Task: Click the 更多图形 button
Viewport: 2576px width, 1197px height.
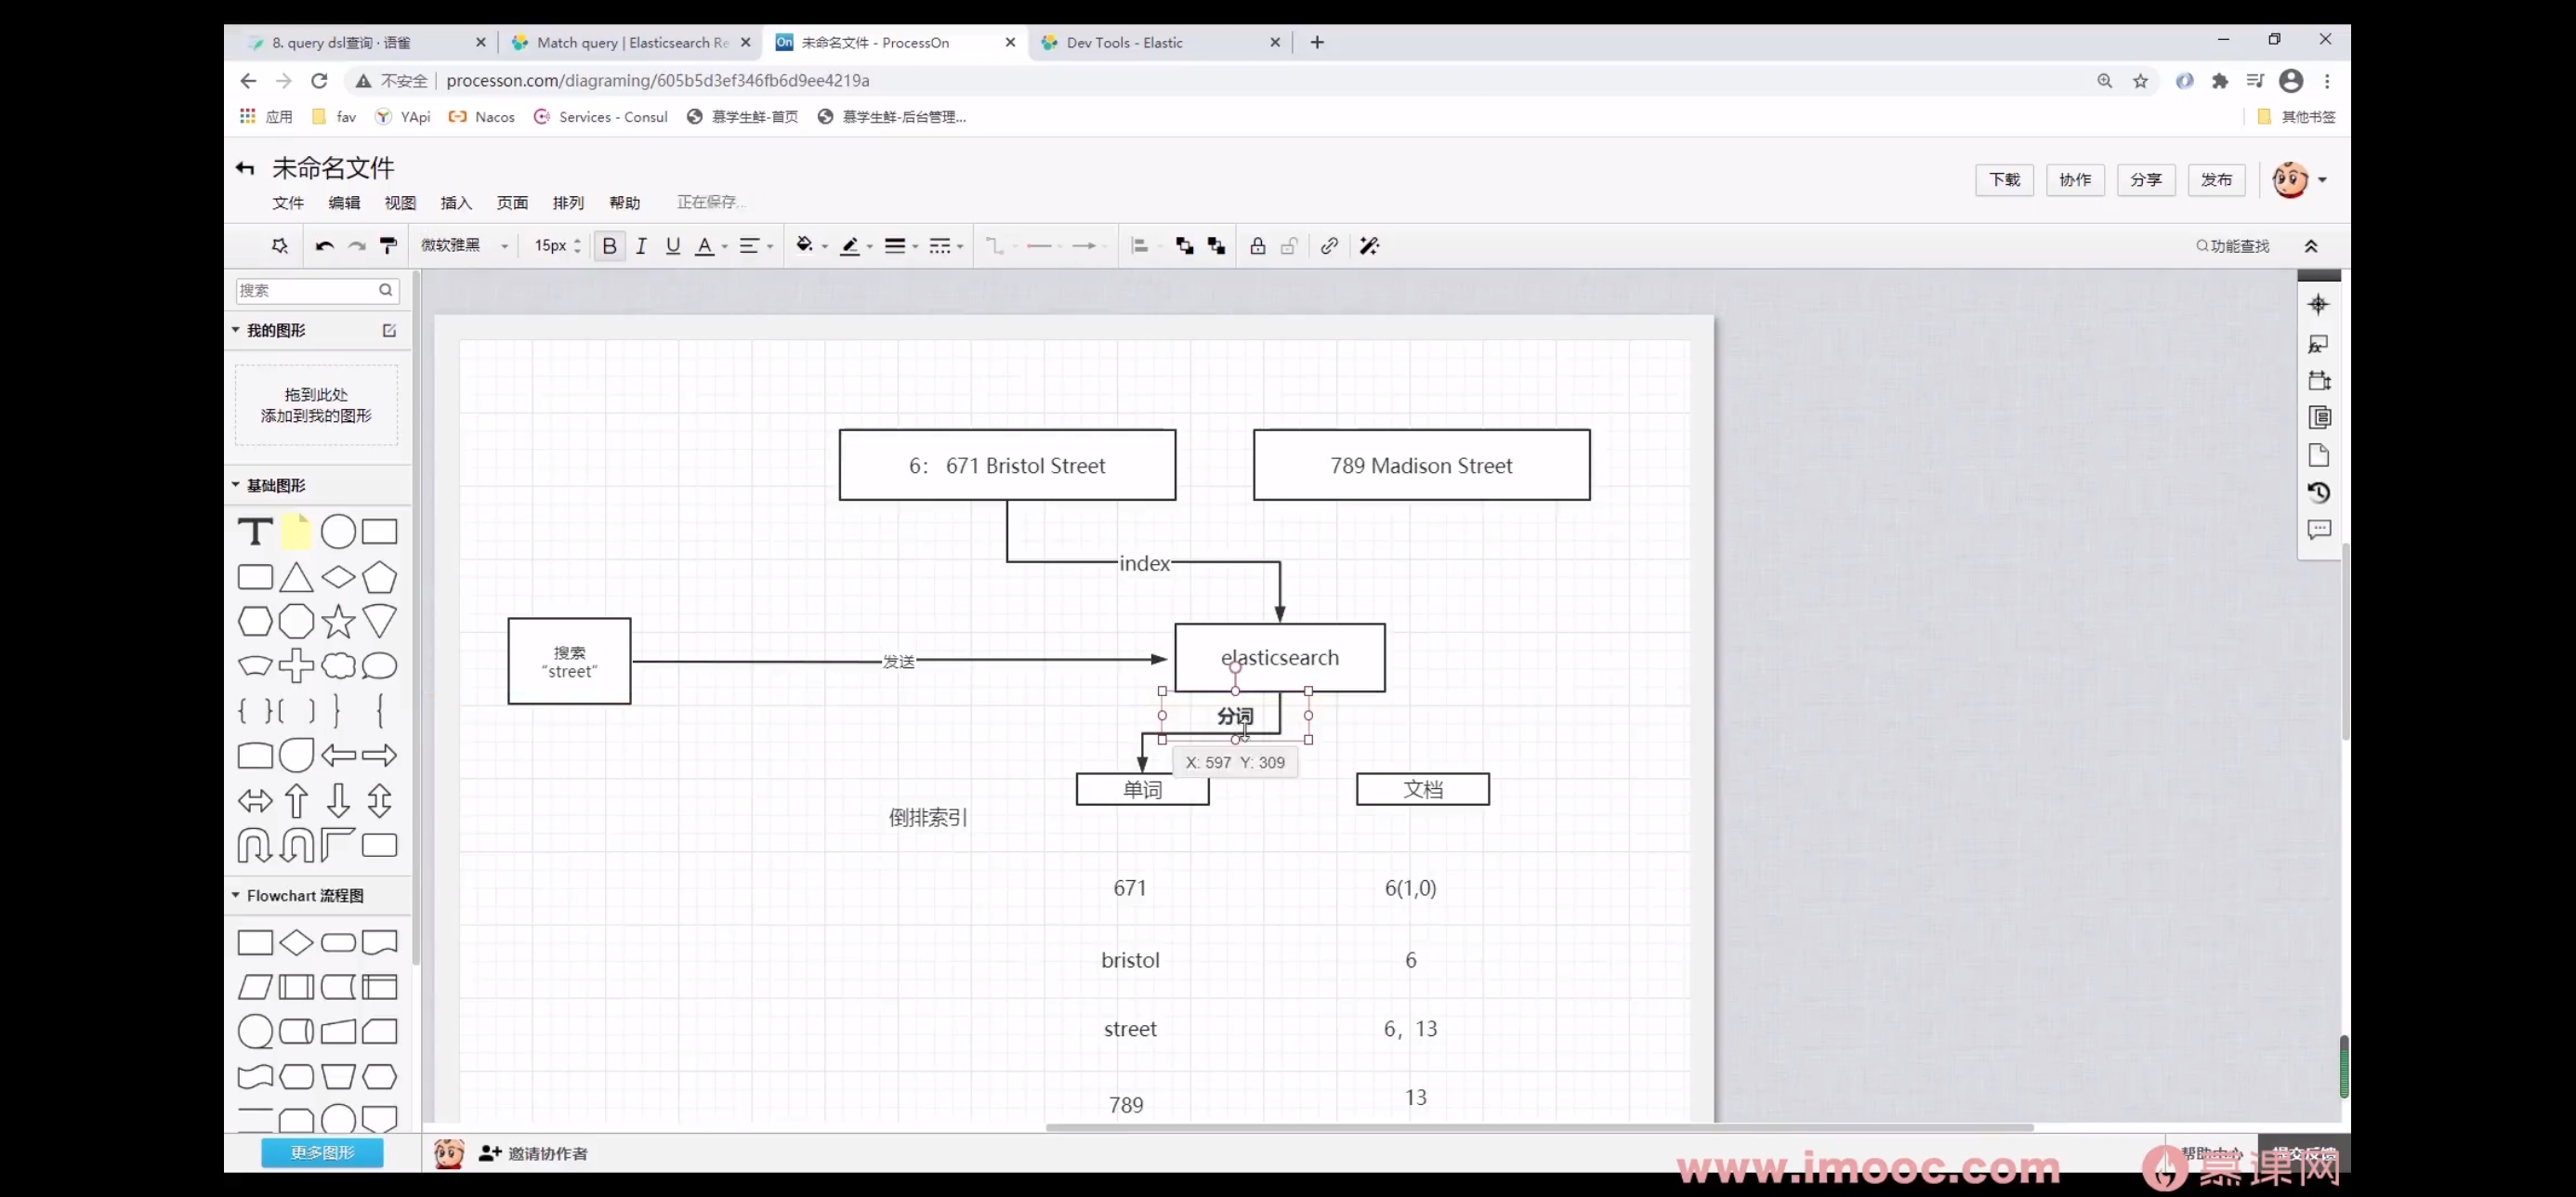Action: click(322, 1152)
